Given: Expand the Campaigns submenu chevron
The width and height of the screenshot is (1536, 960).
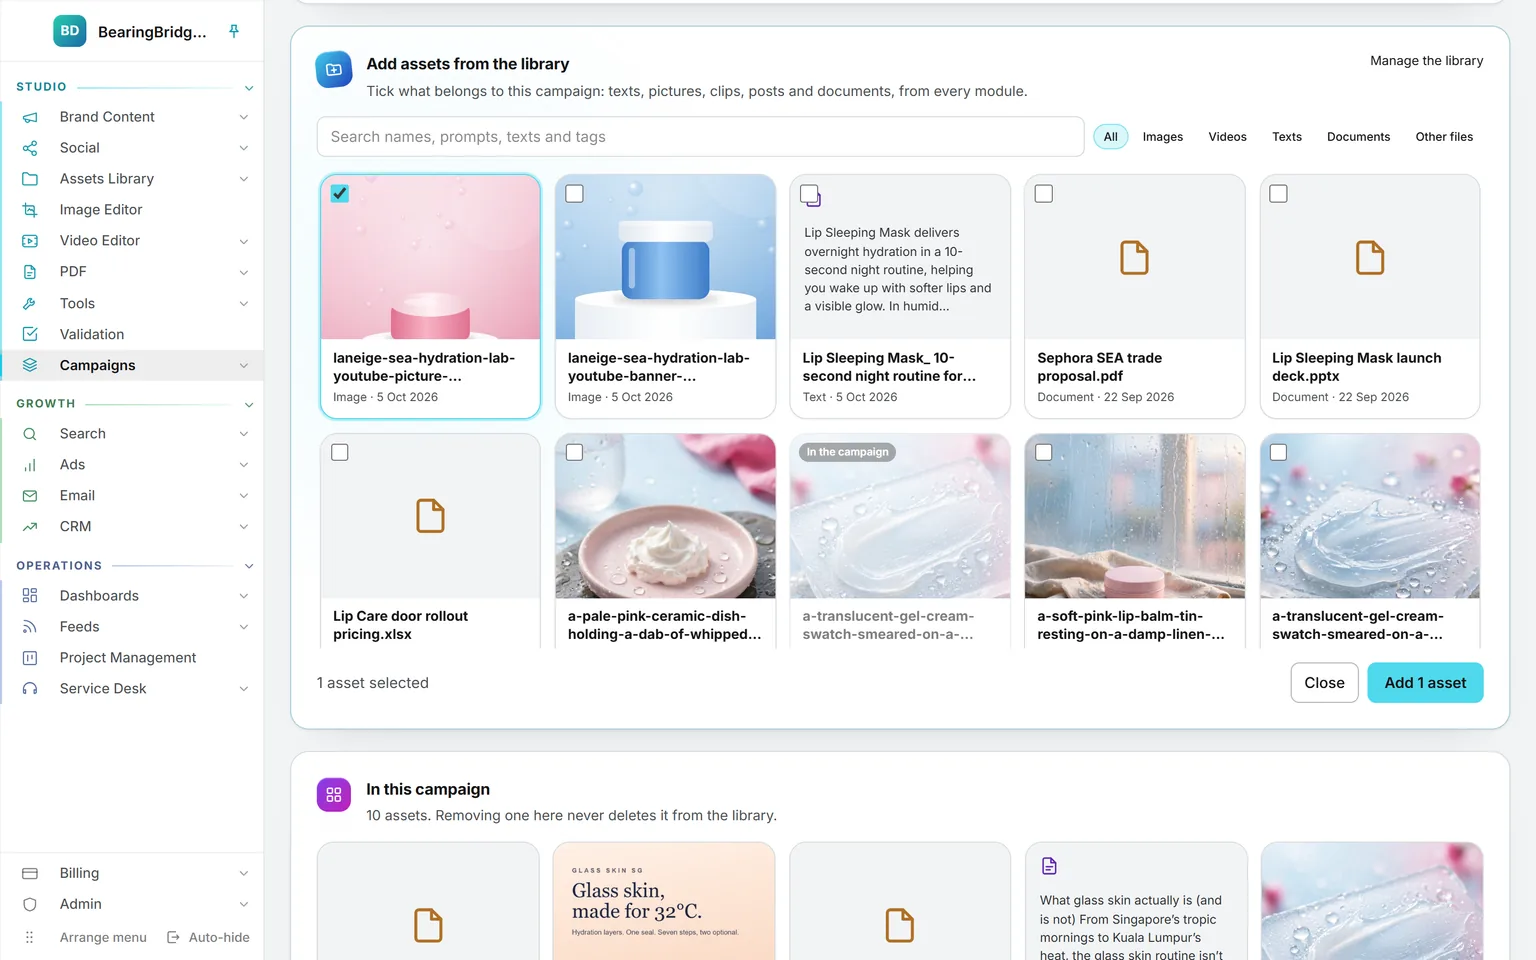Looking at the screenshot, I should (x=244, y=366).
